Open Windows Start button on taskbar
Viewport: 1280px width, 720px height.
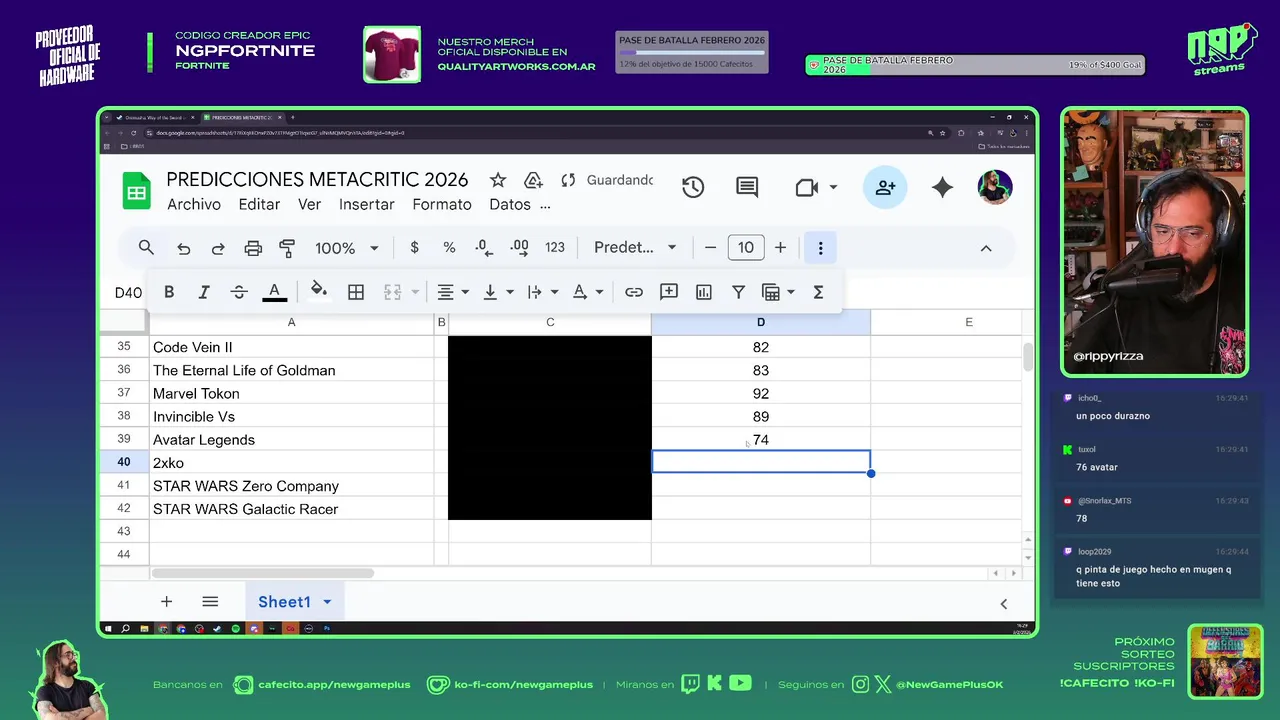[x=108, y=629]
